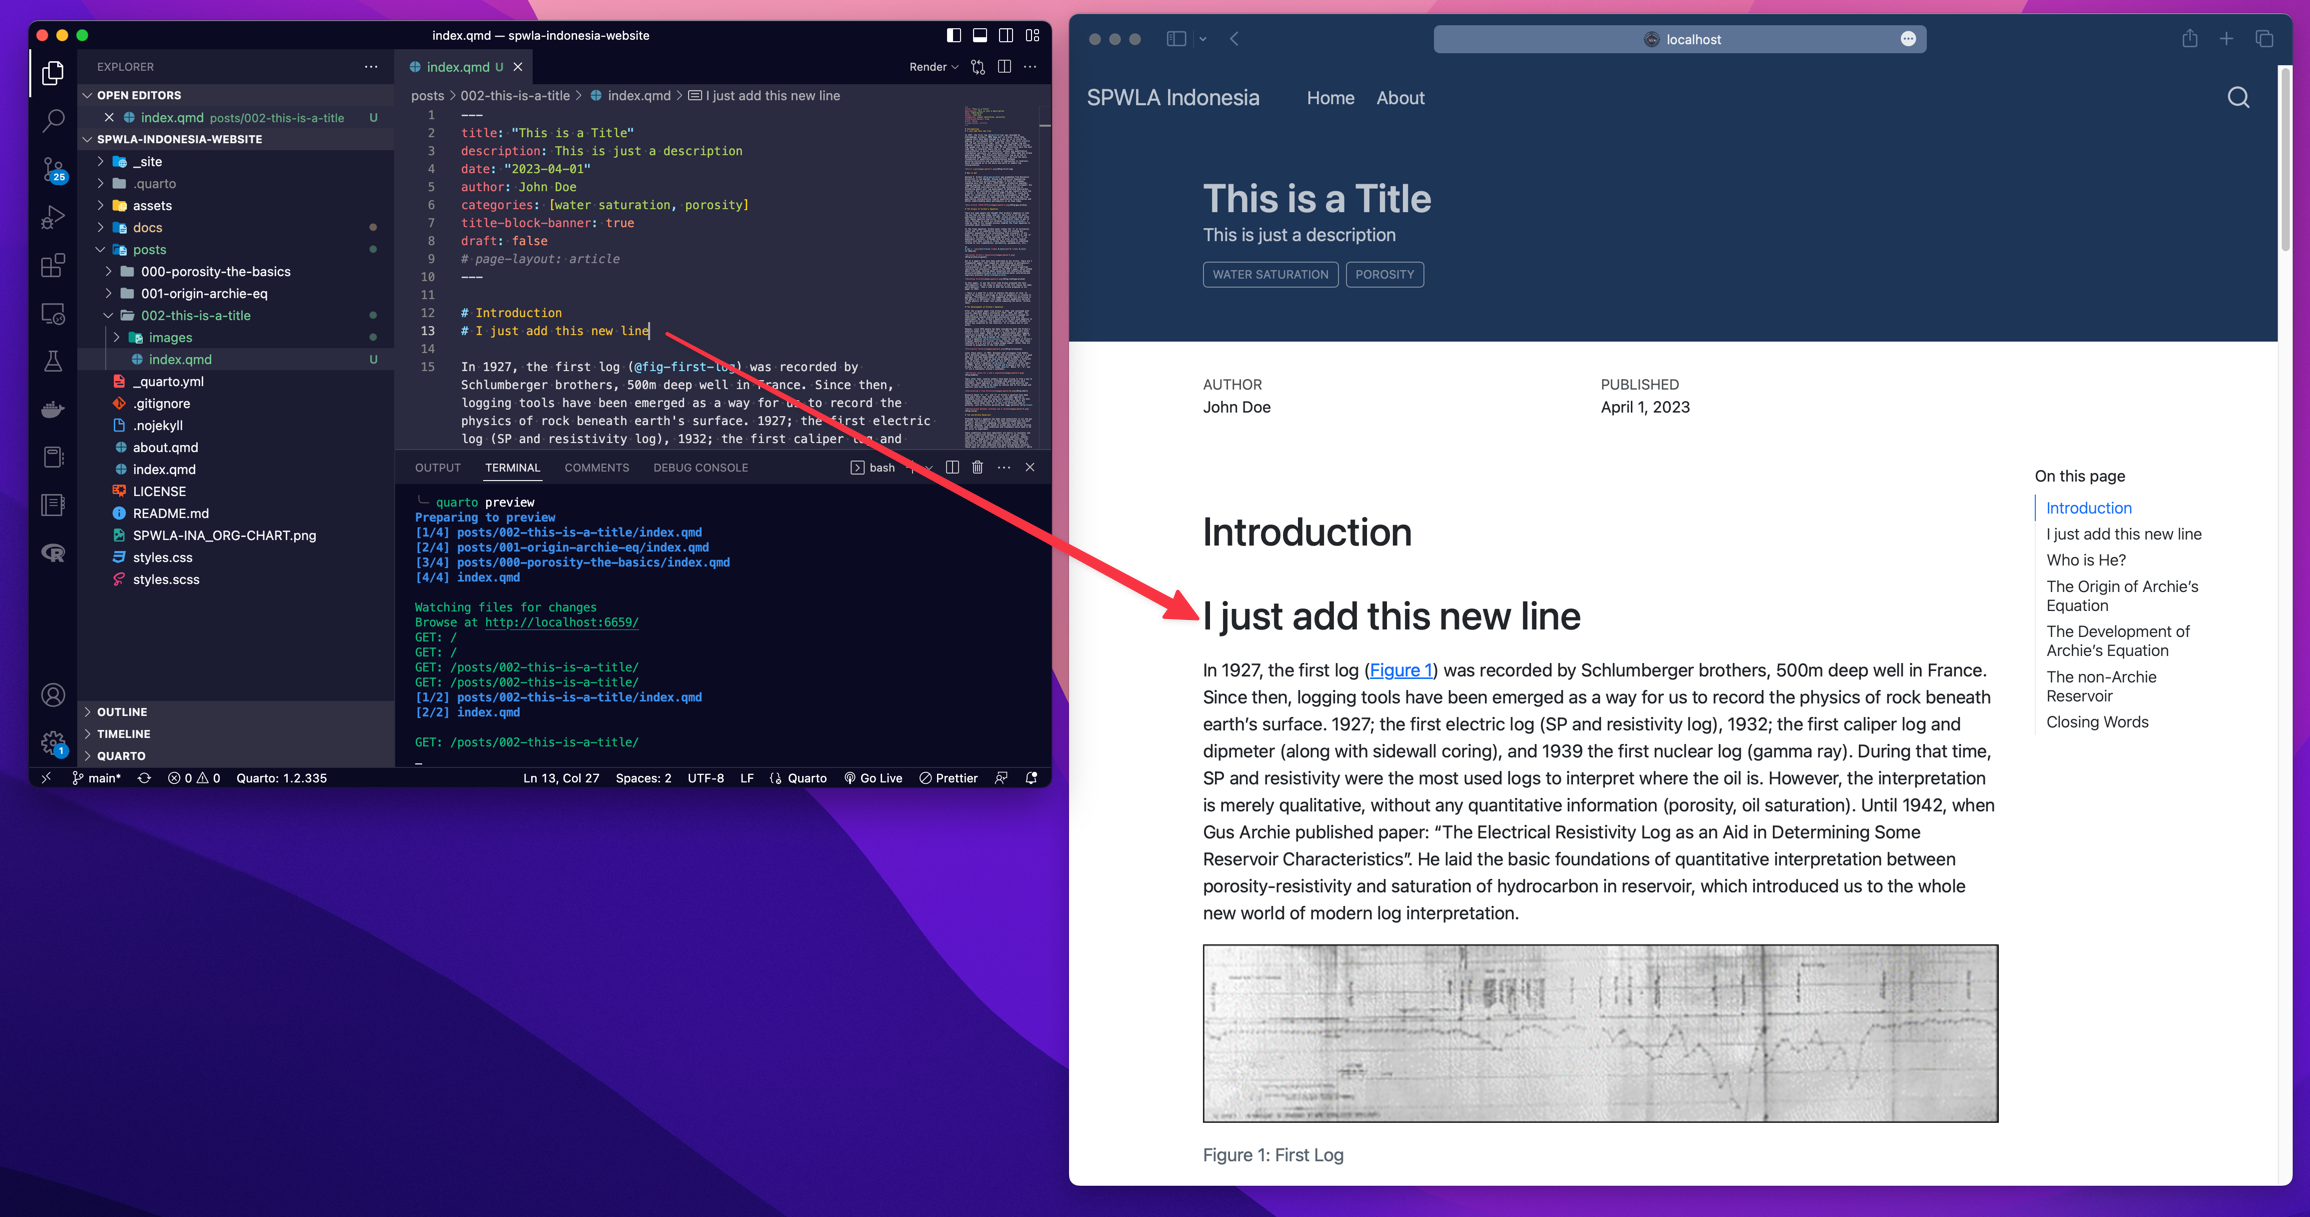Open notifications bell in VS Code status bar
Viewport: 2310px width, 1217px height.
(x=1031, y=778)
